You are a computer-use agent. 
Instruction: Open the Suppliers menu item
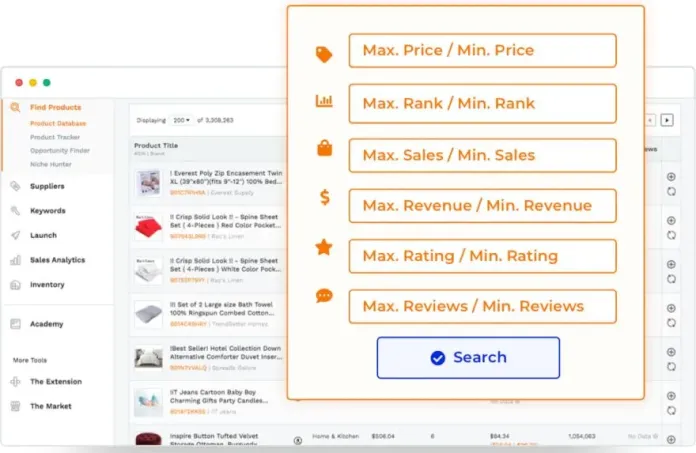[x=47, y=186]
